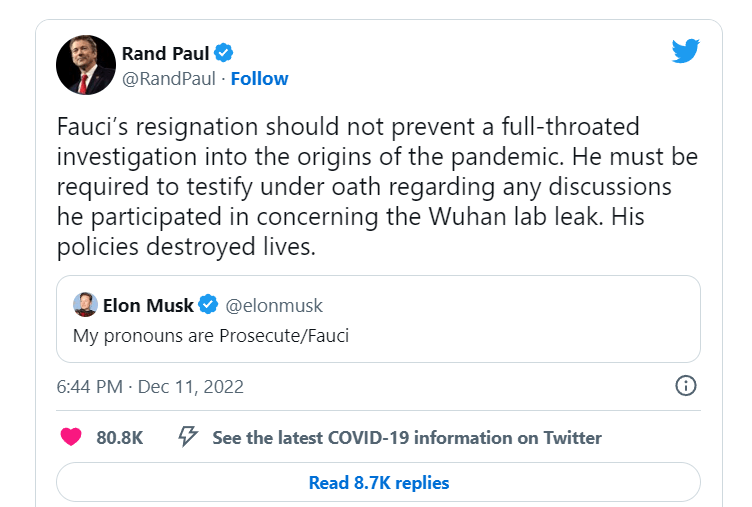Open the tweet info circle icon
Screen dimensions: 752x507
pyautogui.click(x=686, y=386)
